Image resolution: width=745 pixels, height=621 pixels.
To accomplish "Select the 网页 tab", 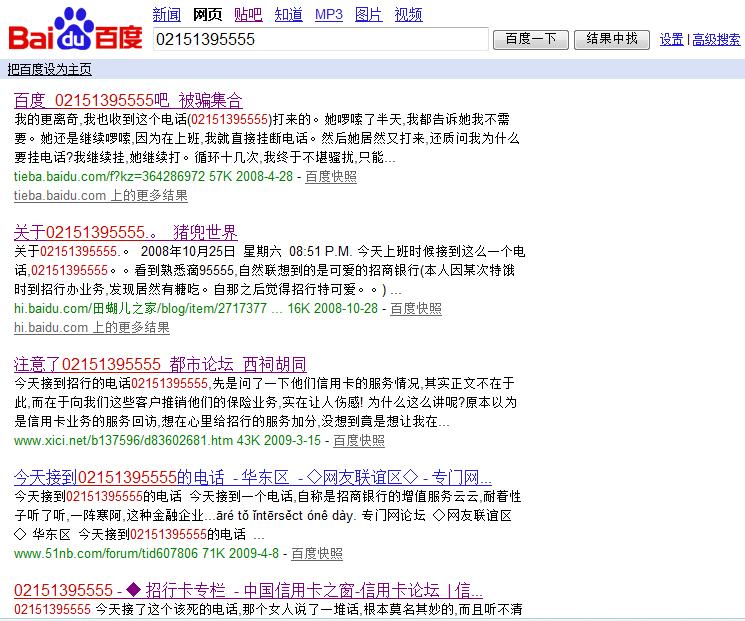I will click(207, 15).
